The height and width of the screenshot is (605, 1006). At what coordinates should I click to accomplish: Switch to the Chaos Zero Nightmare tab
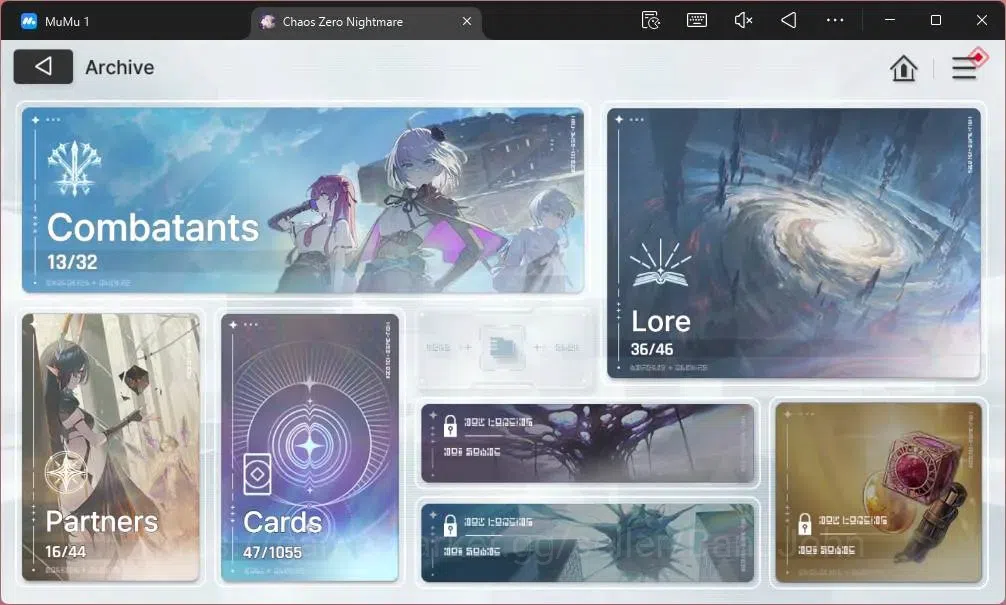pos(366,22)
